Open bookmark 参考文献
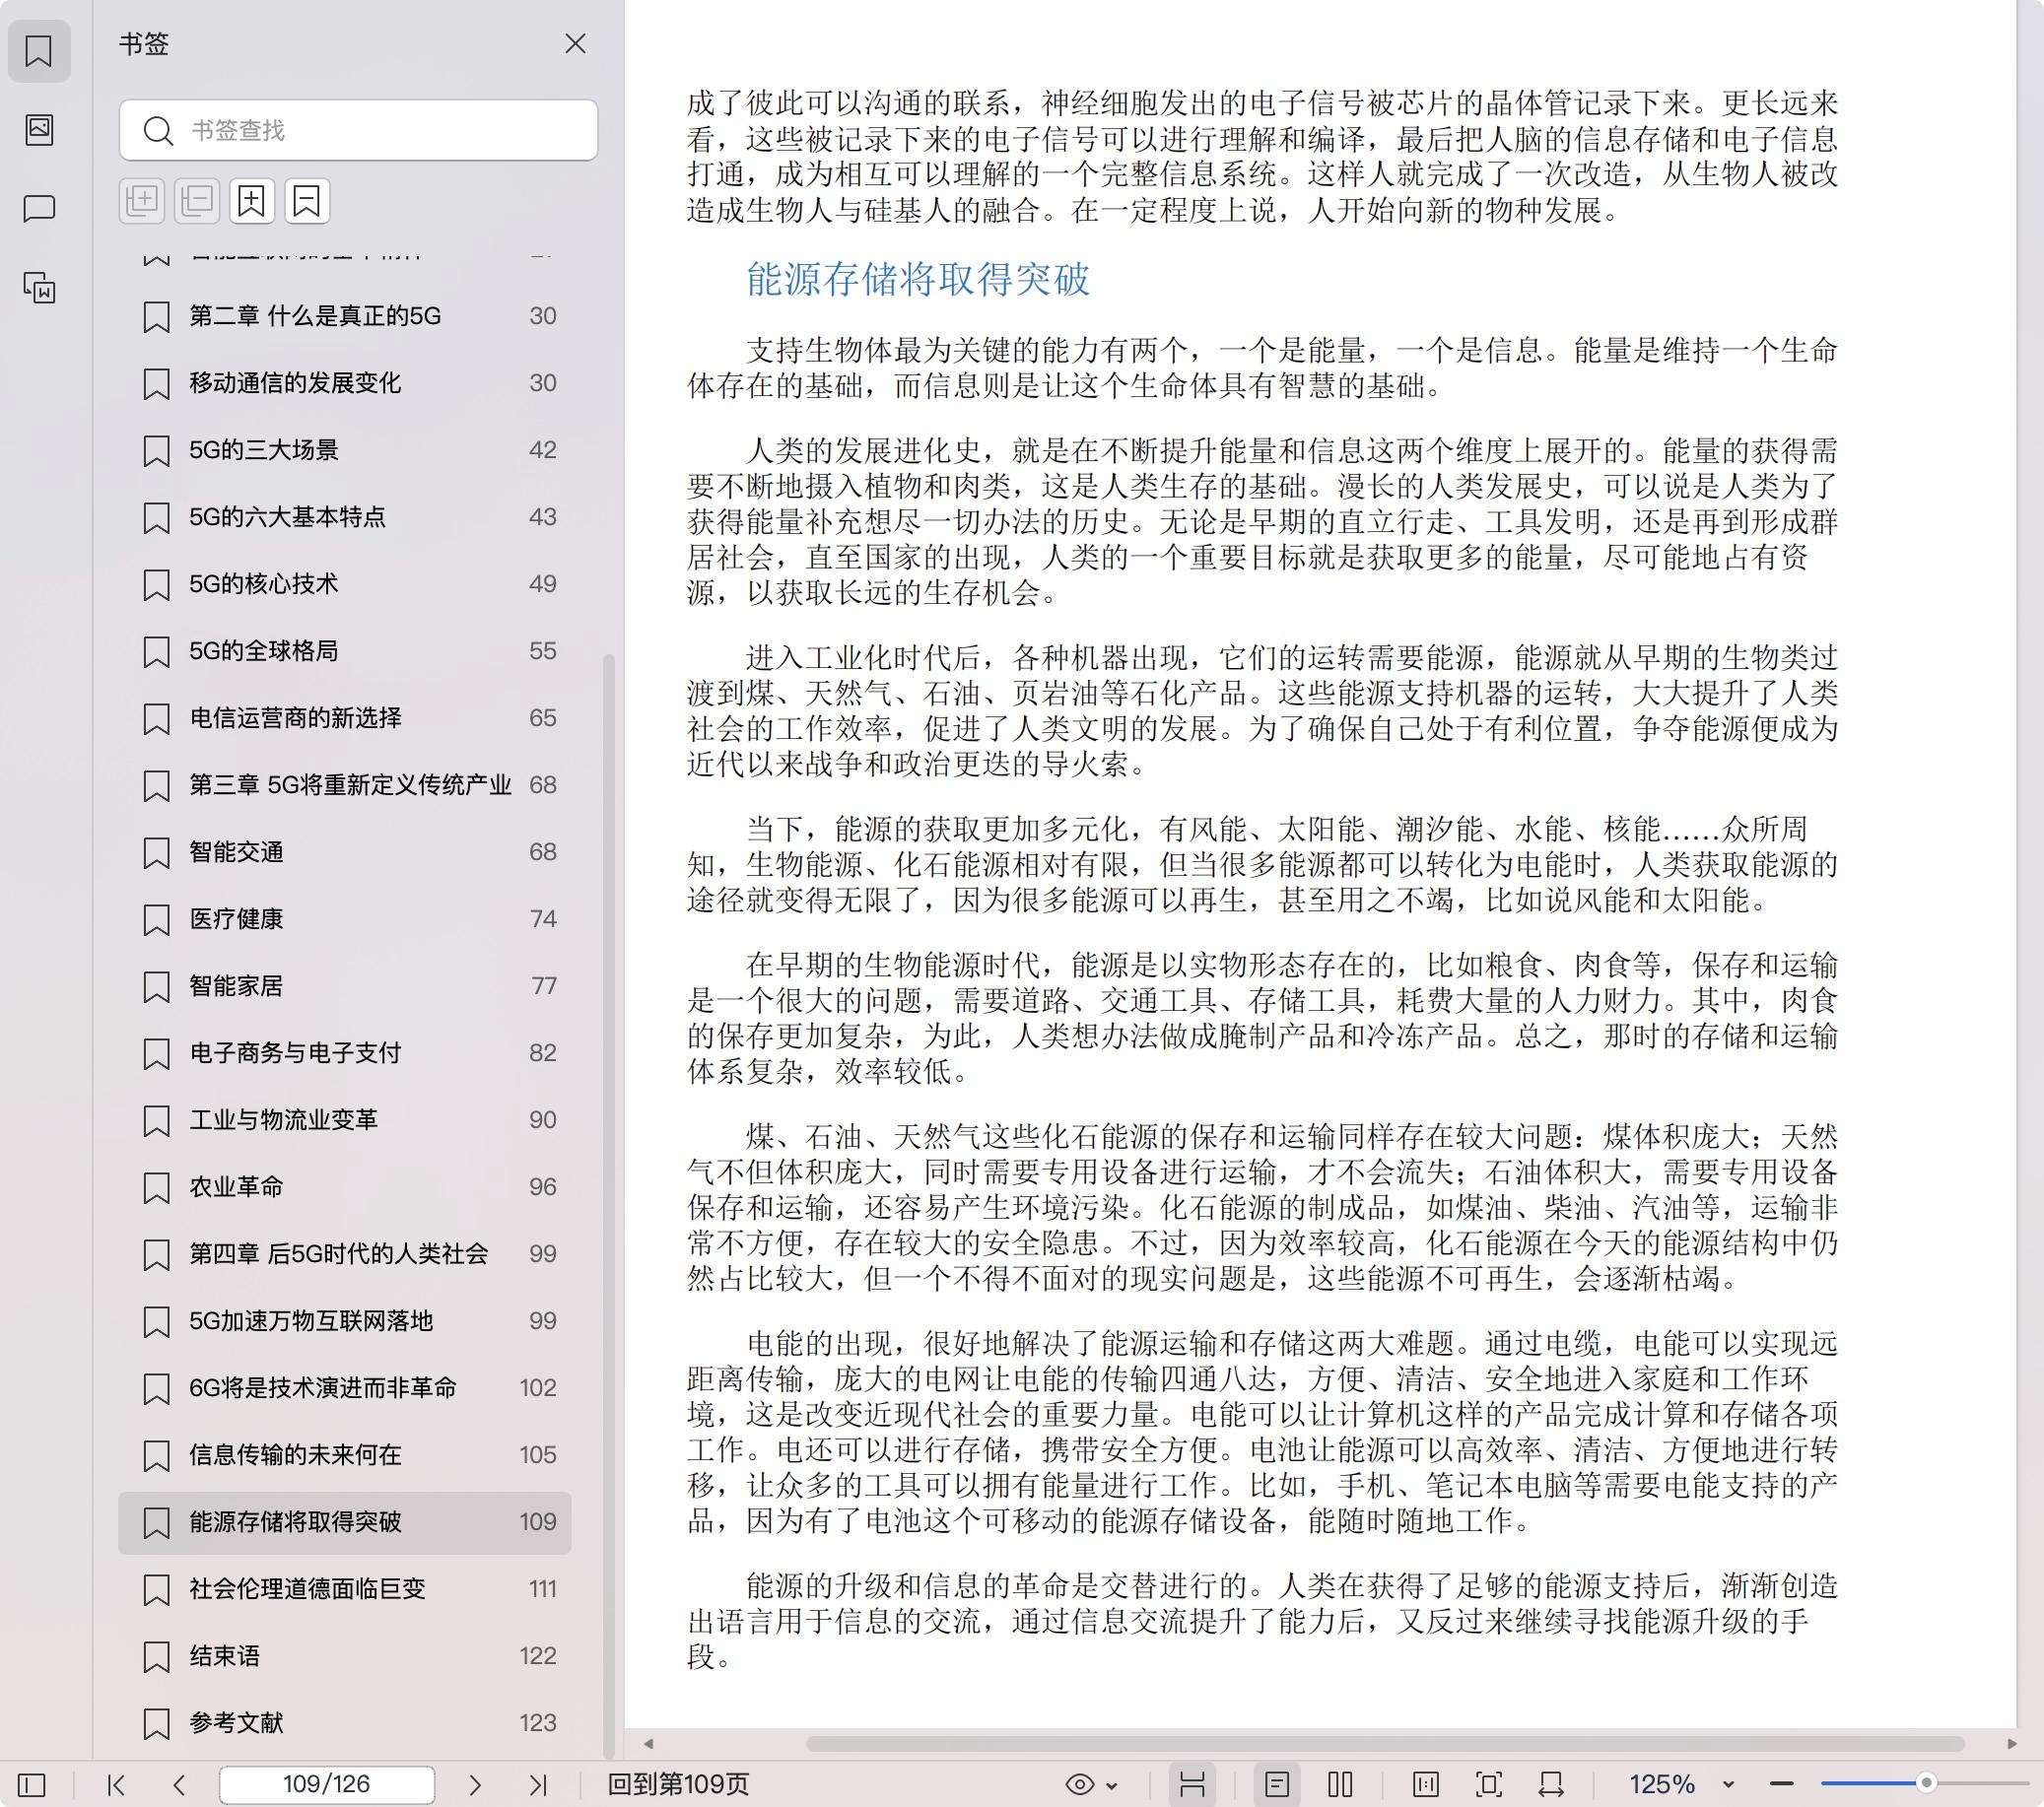Screen dimensions: 2044x1807 (x=345, y=1723)
